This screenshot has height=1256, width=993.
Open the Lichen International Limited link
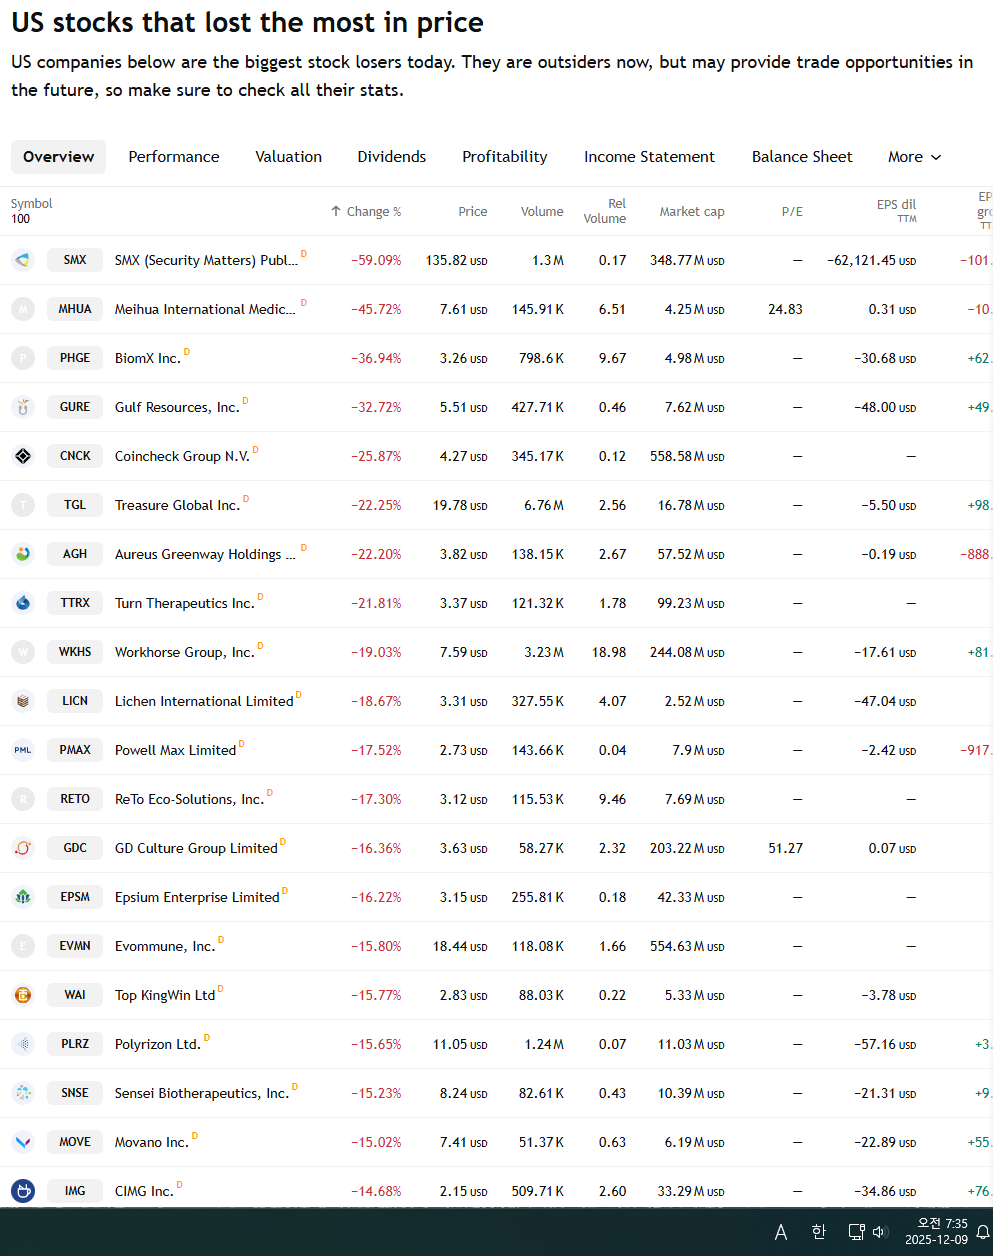coord(204,701)
